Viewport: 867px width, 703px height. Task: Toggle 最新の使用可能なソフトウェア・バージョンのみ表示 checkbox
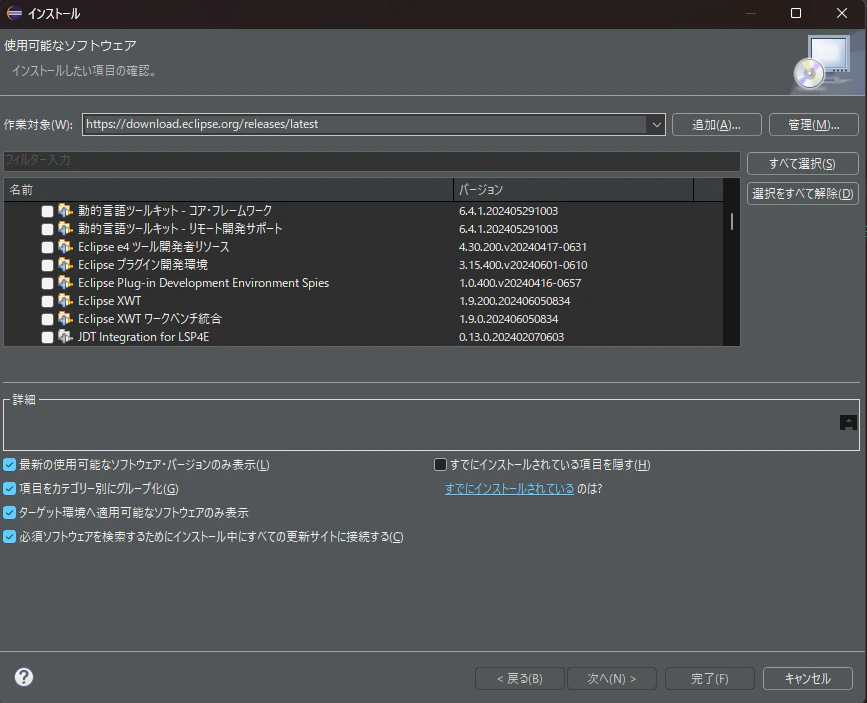pyautogui.click(x=9, y=465)
